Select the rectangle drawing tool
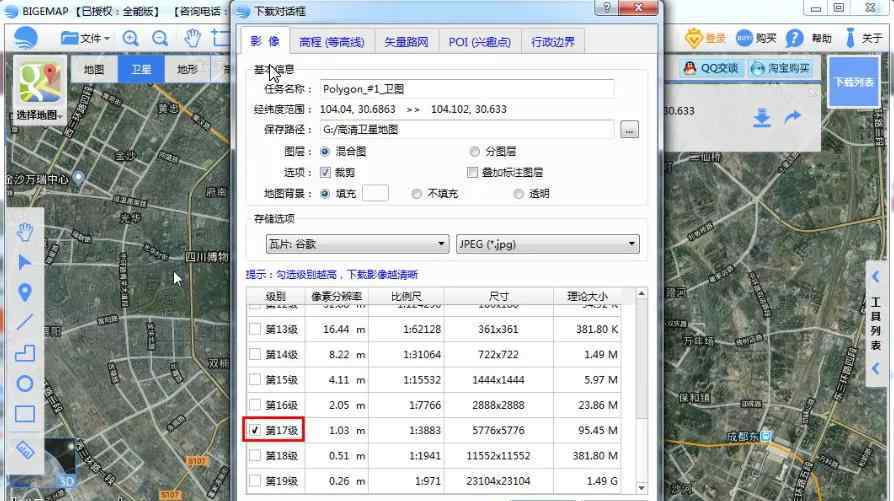 [x=25, y=414]
